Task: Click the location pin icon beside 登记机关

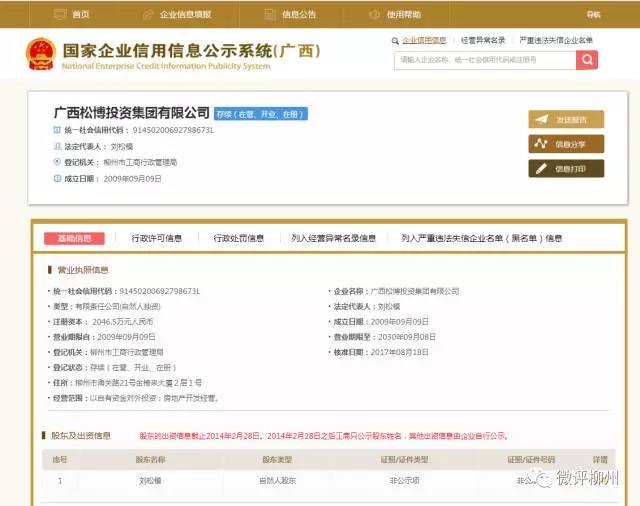Action: coord(57,162)
